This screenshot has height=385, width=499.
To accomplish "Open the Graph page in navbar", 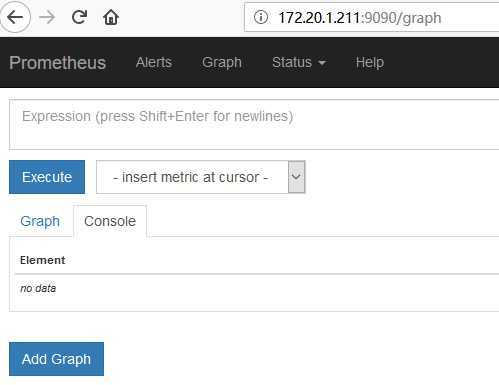I will tap(222, 62).
